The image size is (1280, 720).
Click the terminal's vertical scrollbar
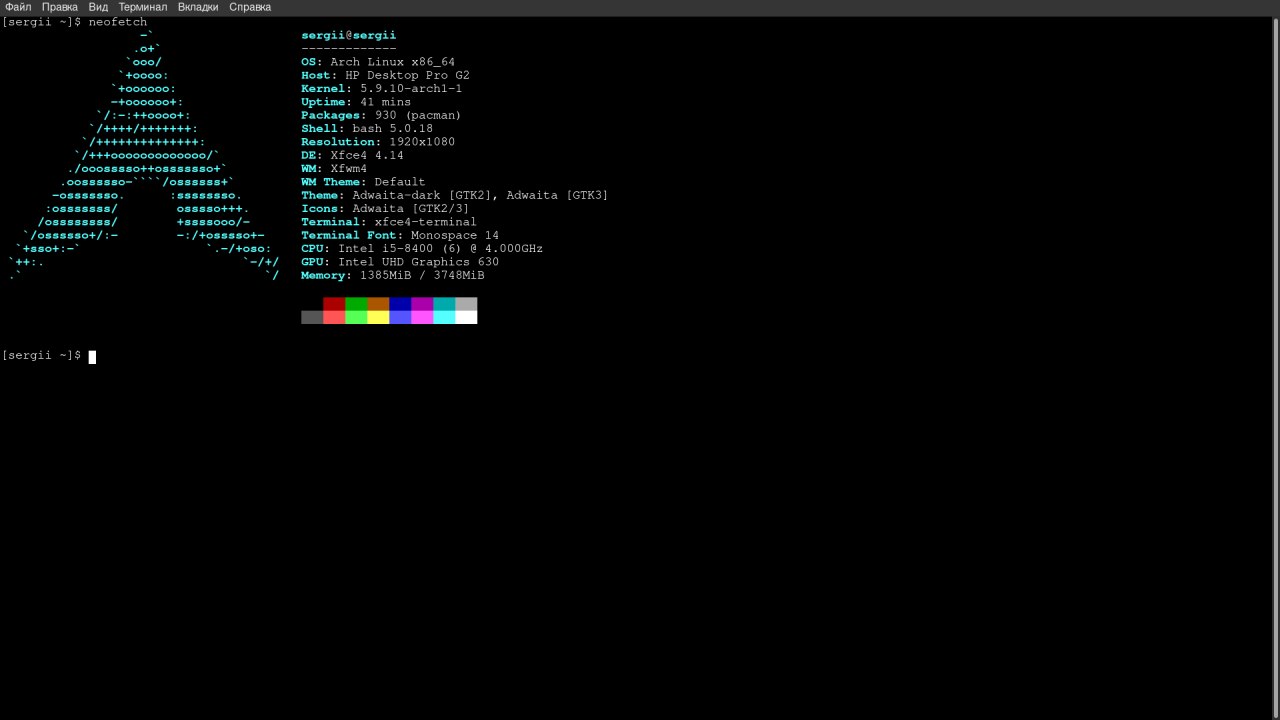coord(1275,367)
